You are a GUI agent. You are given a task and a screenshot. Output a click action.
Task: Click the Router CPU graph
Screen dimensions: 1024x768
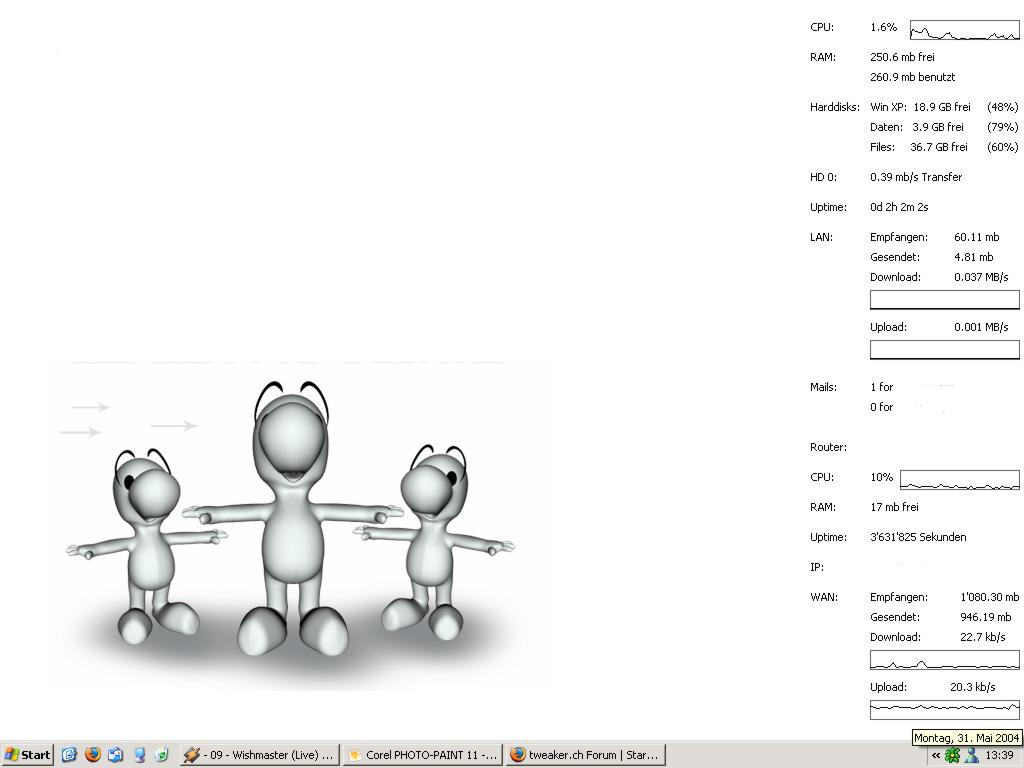click(x=959, y=480)
